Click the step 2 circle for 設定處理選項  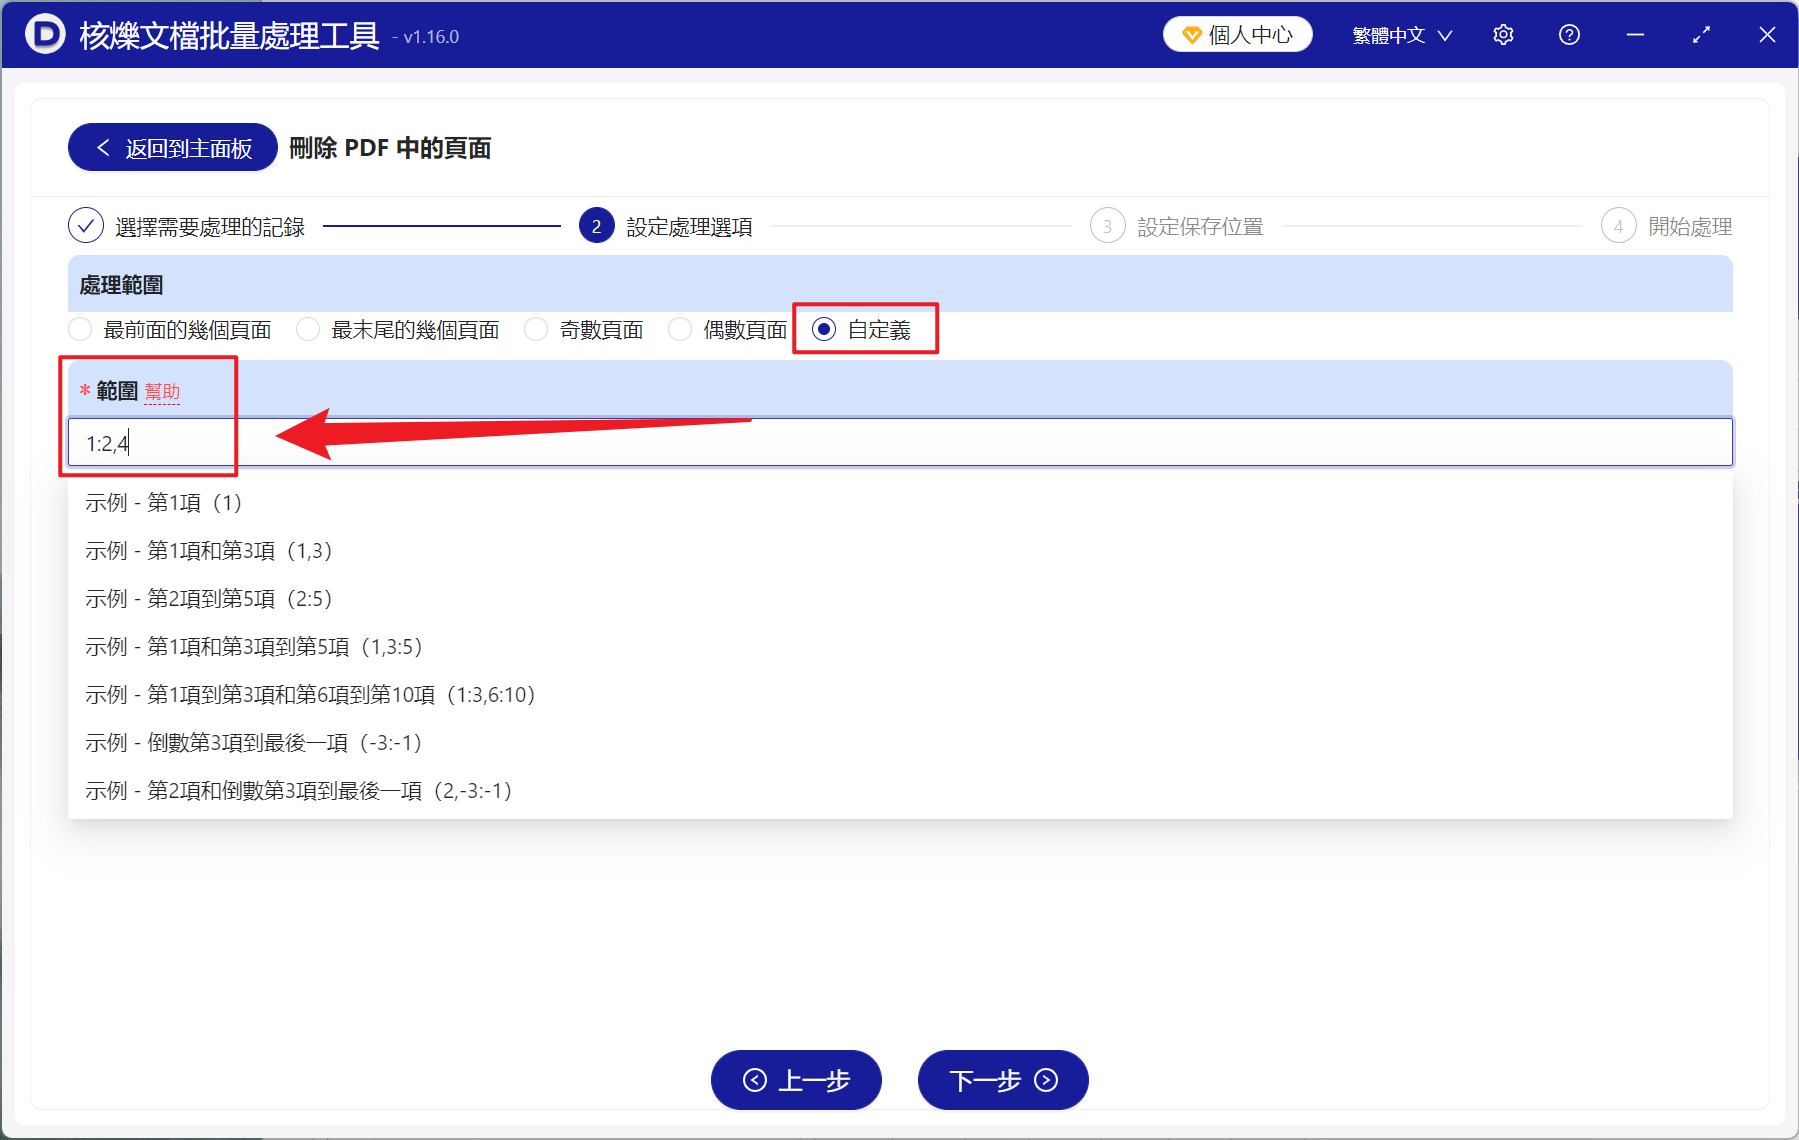tap(596, 226)
